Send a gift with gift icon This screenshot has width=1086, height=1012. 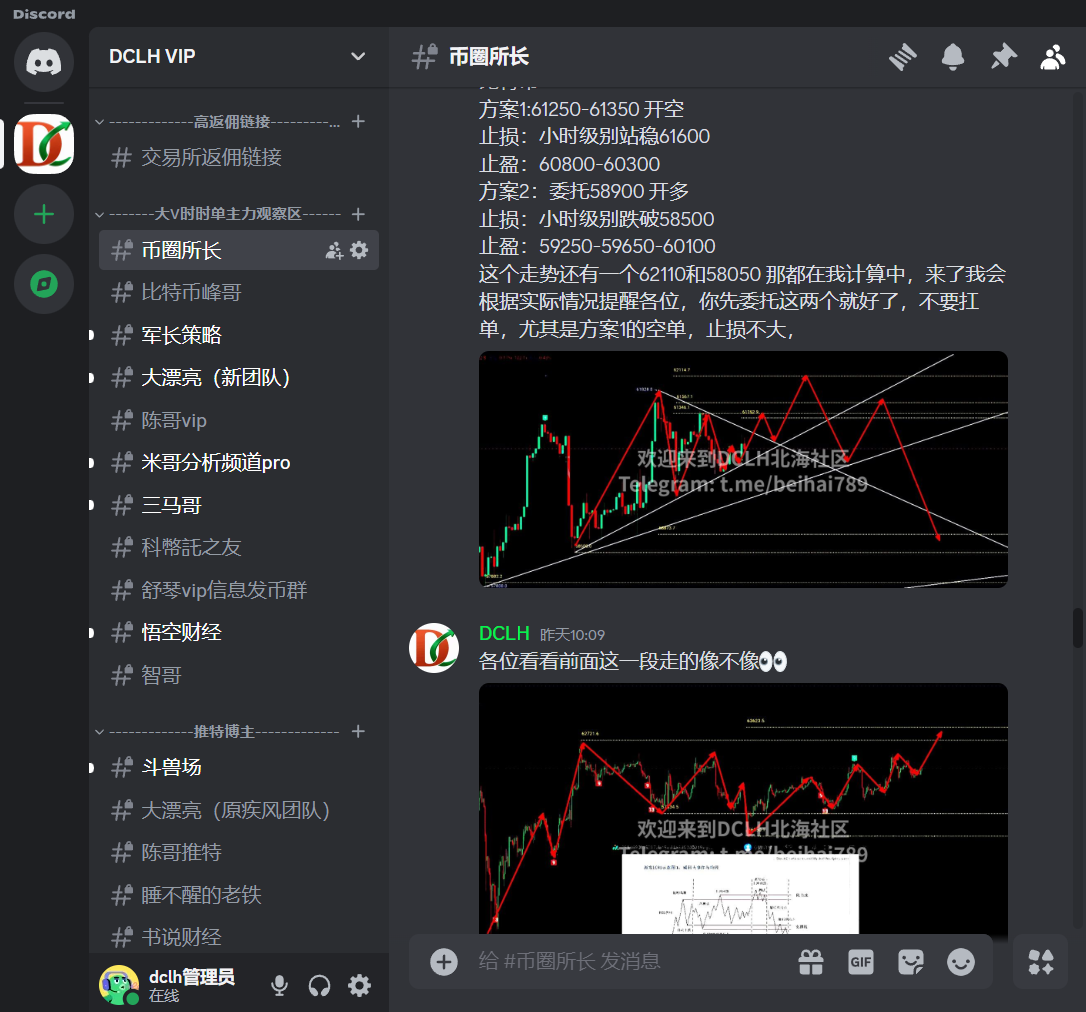(810, 962)
